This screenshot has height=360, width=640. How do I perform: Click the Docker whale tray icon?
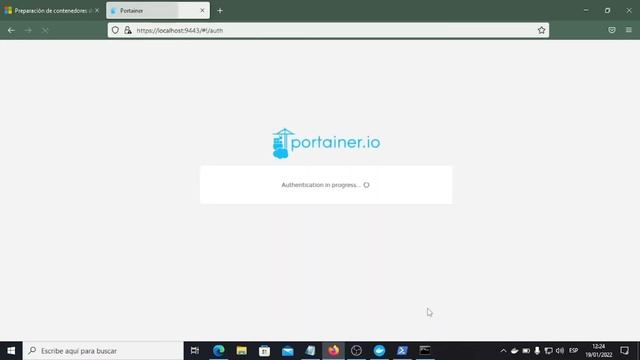(x=515, y=351)
